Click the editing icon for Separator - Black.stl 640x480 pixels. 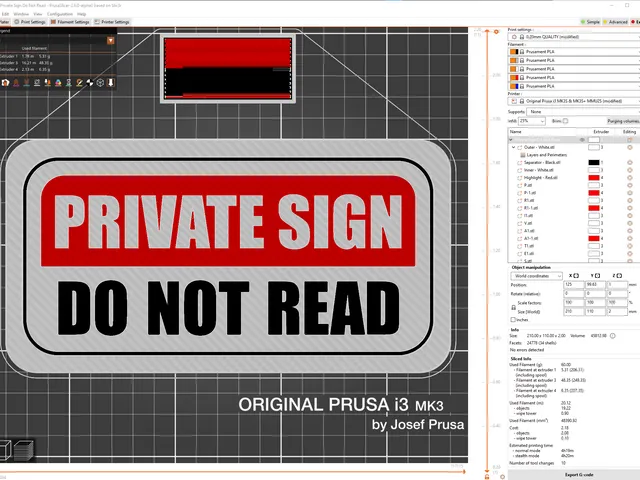click(630, 162)
